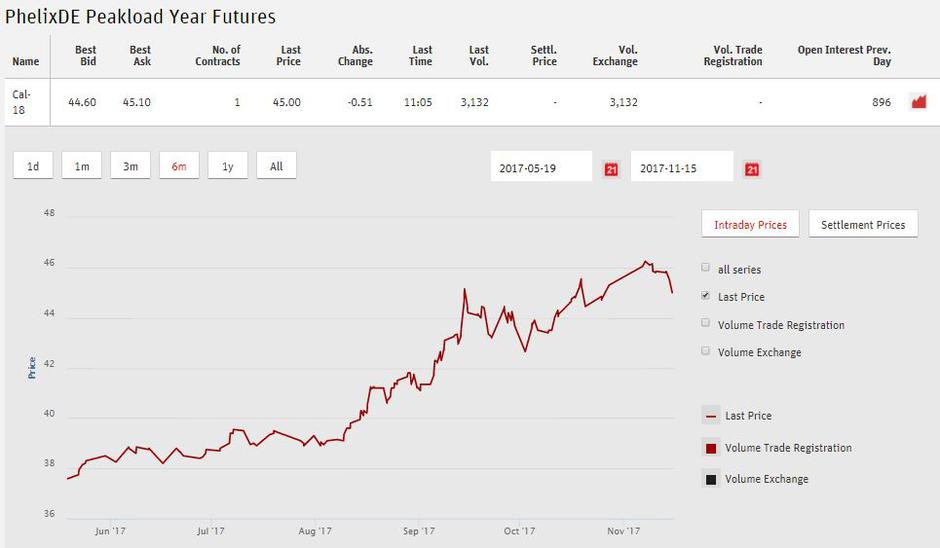Click the Last Price legend line icon
This screenshot has height=548, width=940.
coord(711,416)
